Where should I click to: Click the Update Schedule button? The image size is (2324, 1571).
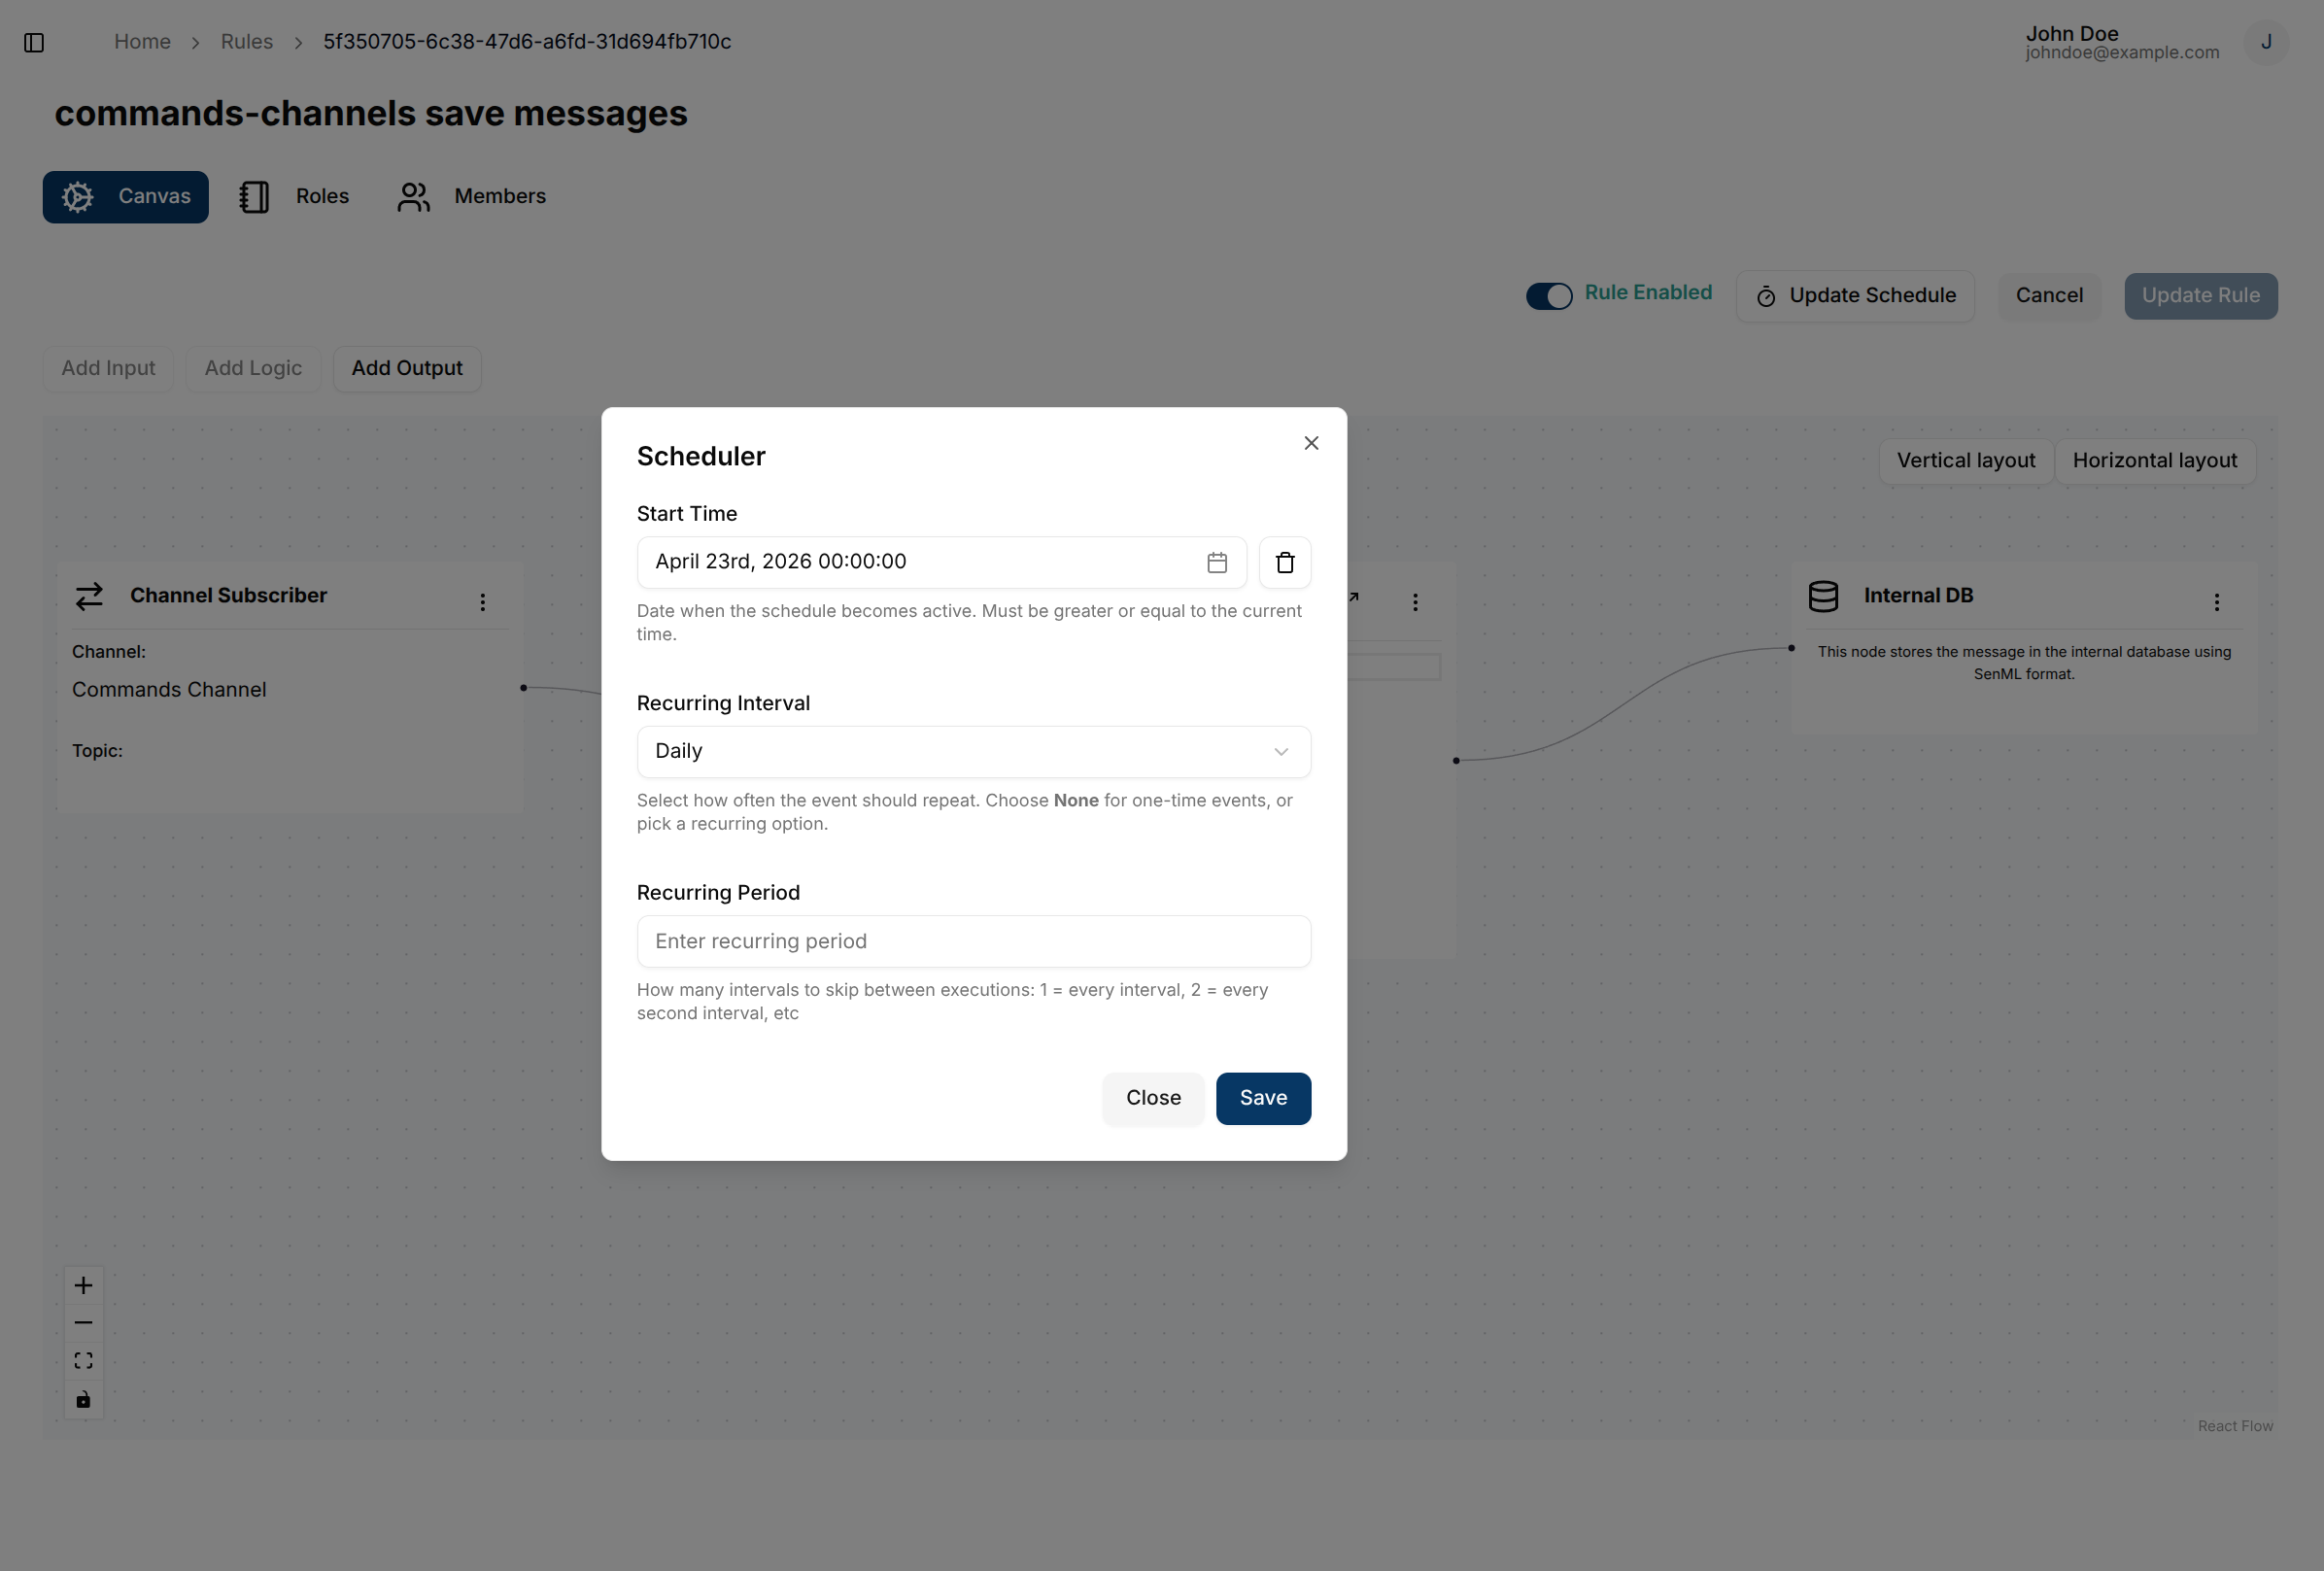(x=1854, y=296)
